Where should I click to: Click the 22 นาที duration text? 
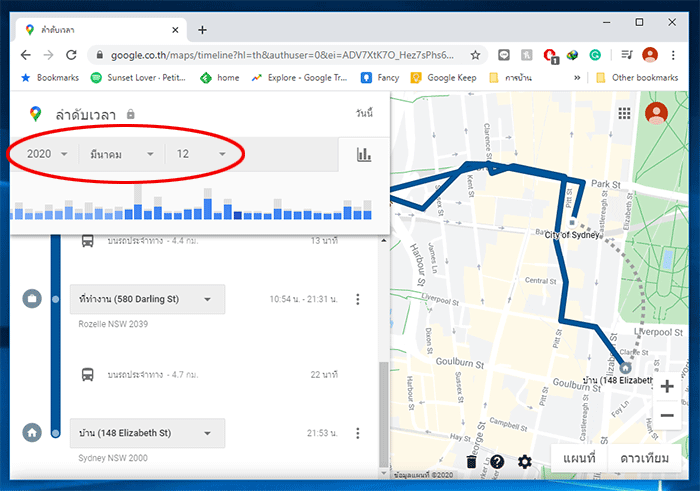(x=324, y=374)
